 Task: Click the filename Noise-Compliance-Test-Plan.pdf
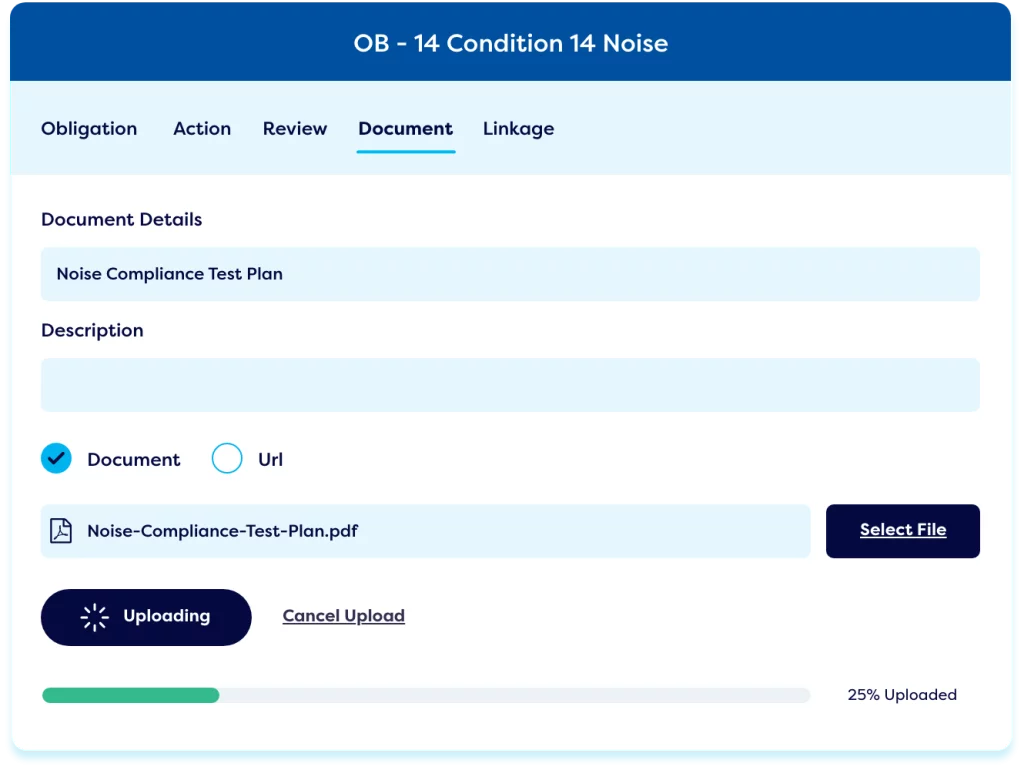pos(221,531)
